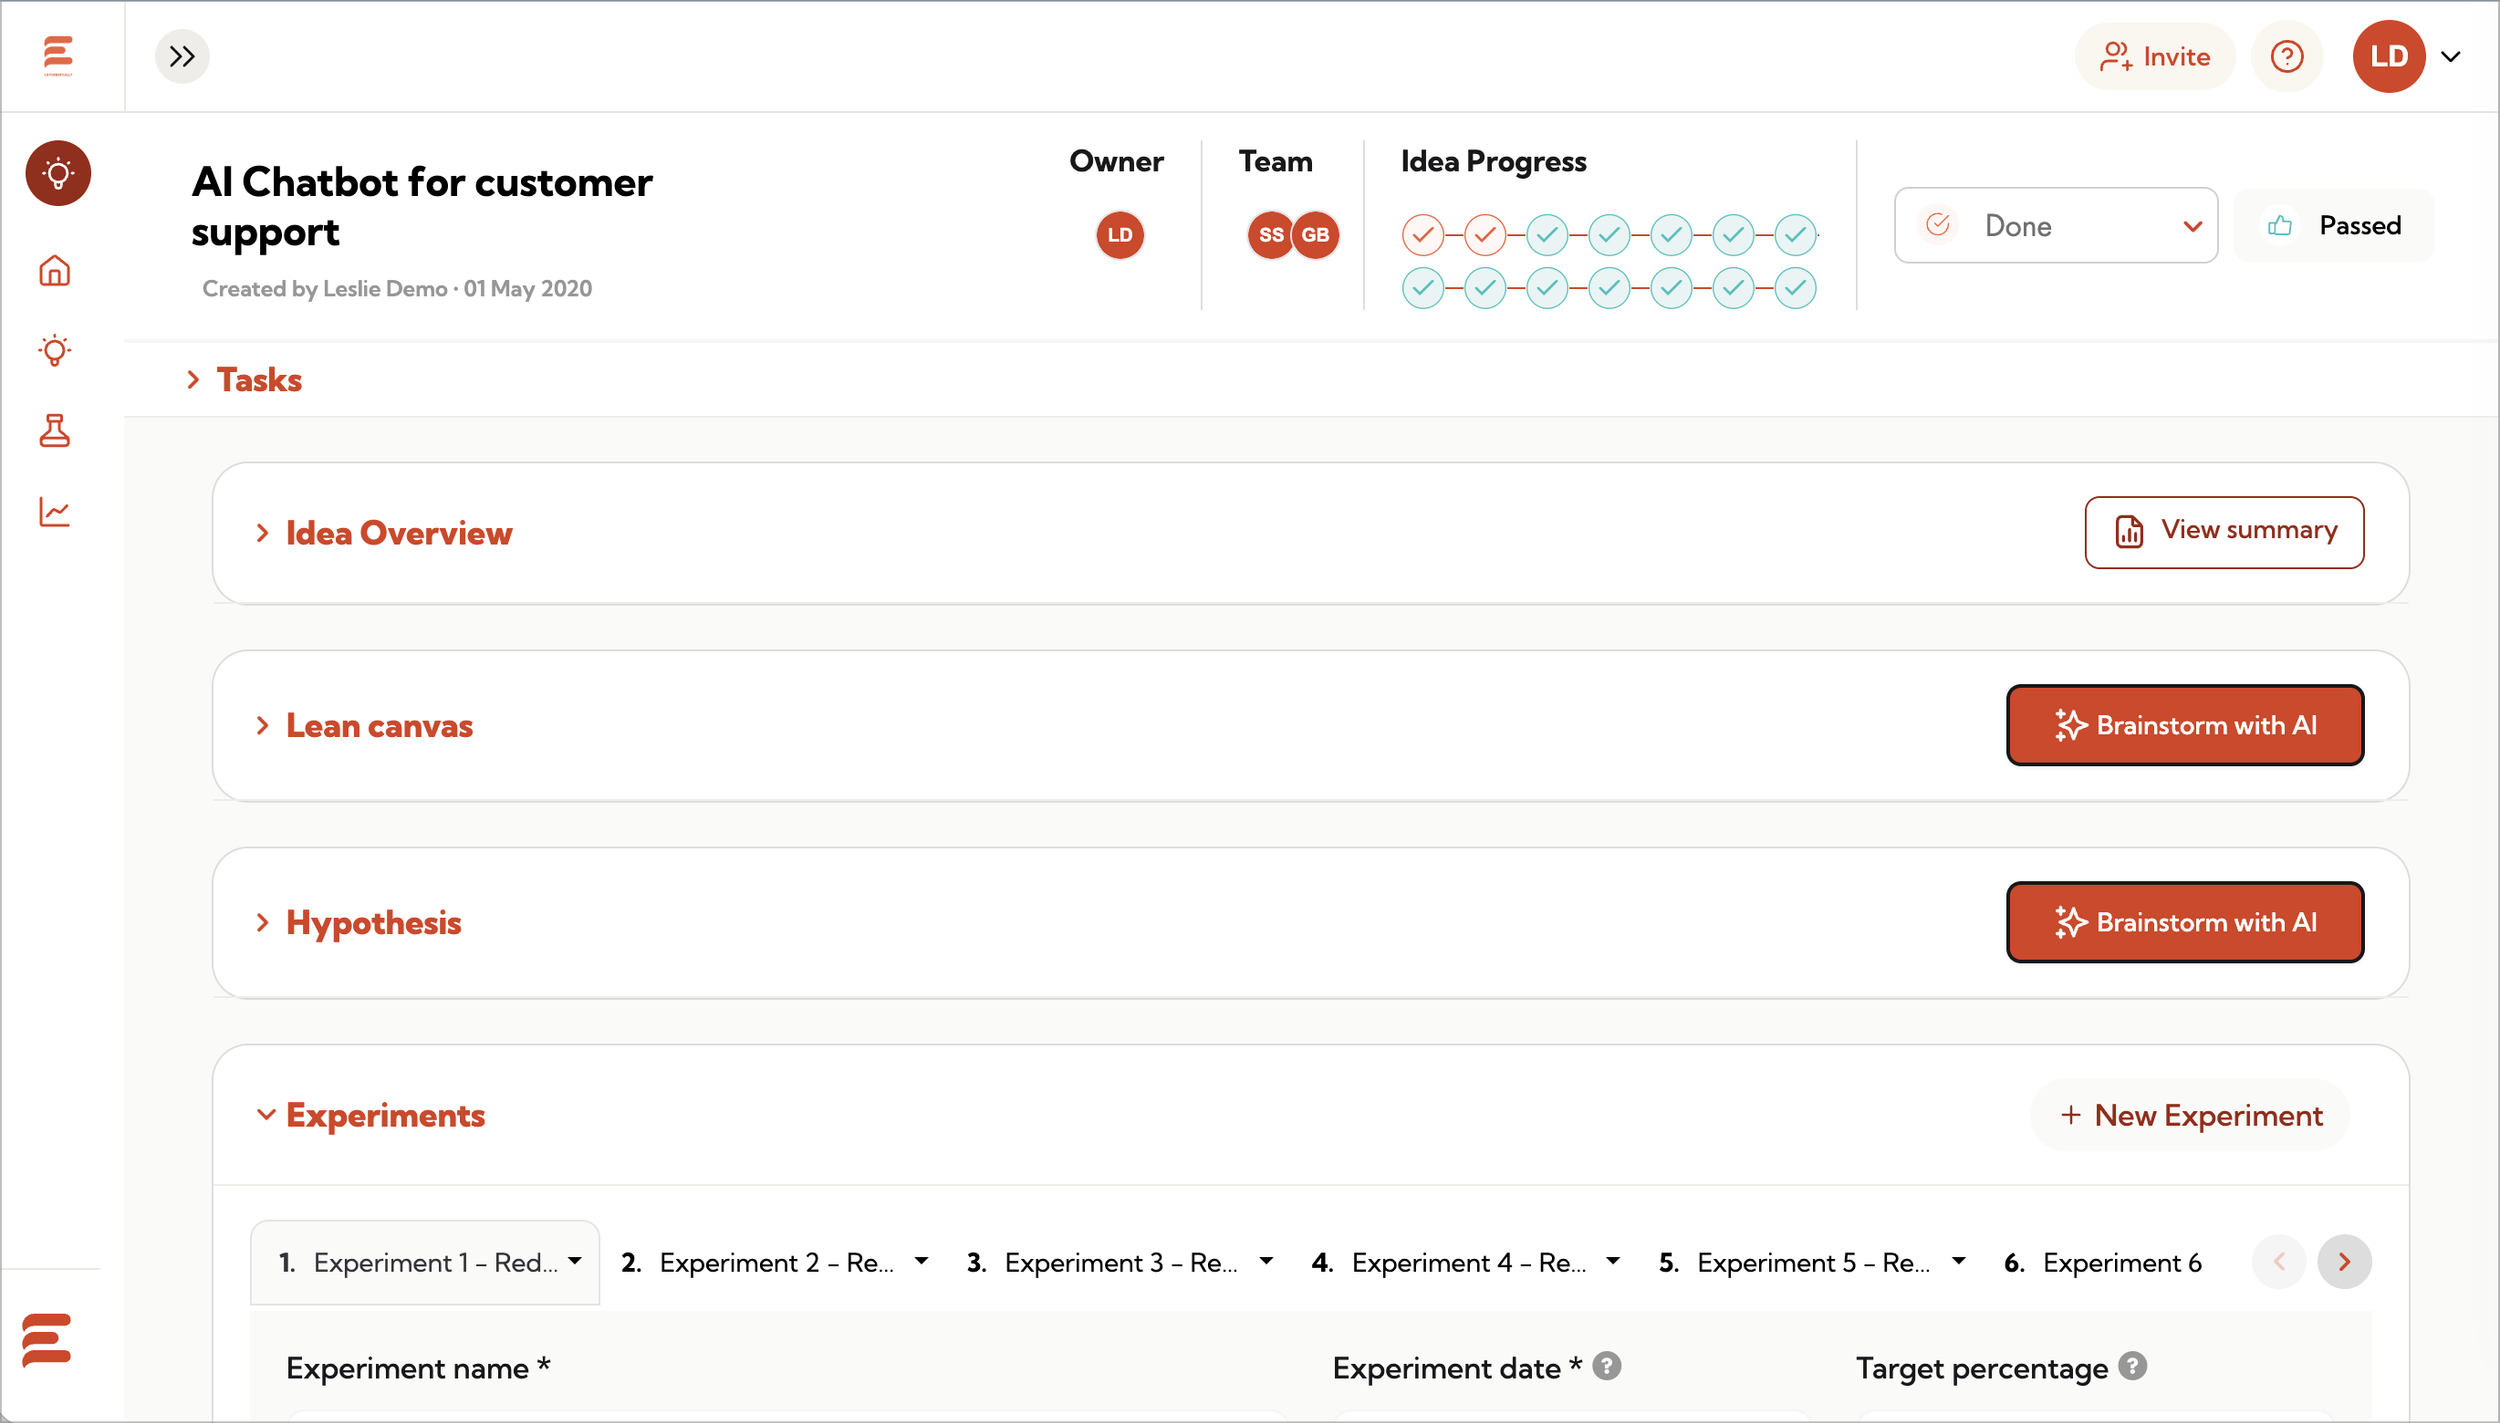Click the second red progress checkmark
Image resolution: width=2500 pixels, height=1423 pixels.
click(x=1484, y=235)
